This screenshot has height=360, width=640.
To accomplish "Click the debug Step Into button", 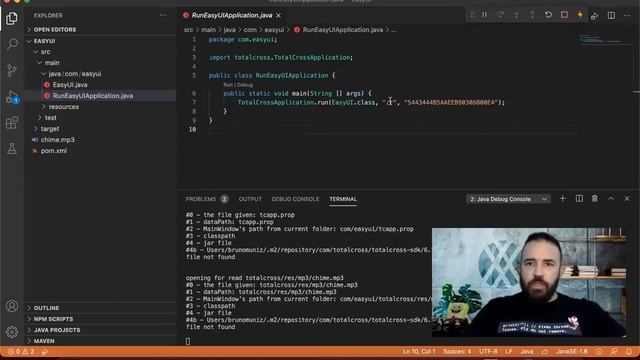I will pyautogui.click(x=516, y=15).
